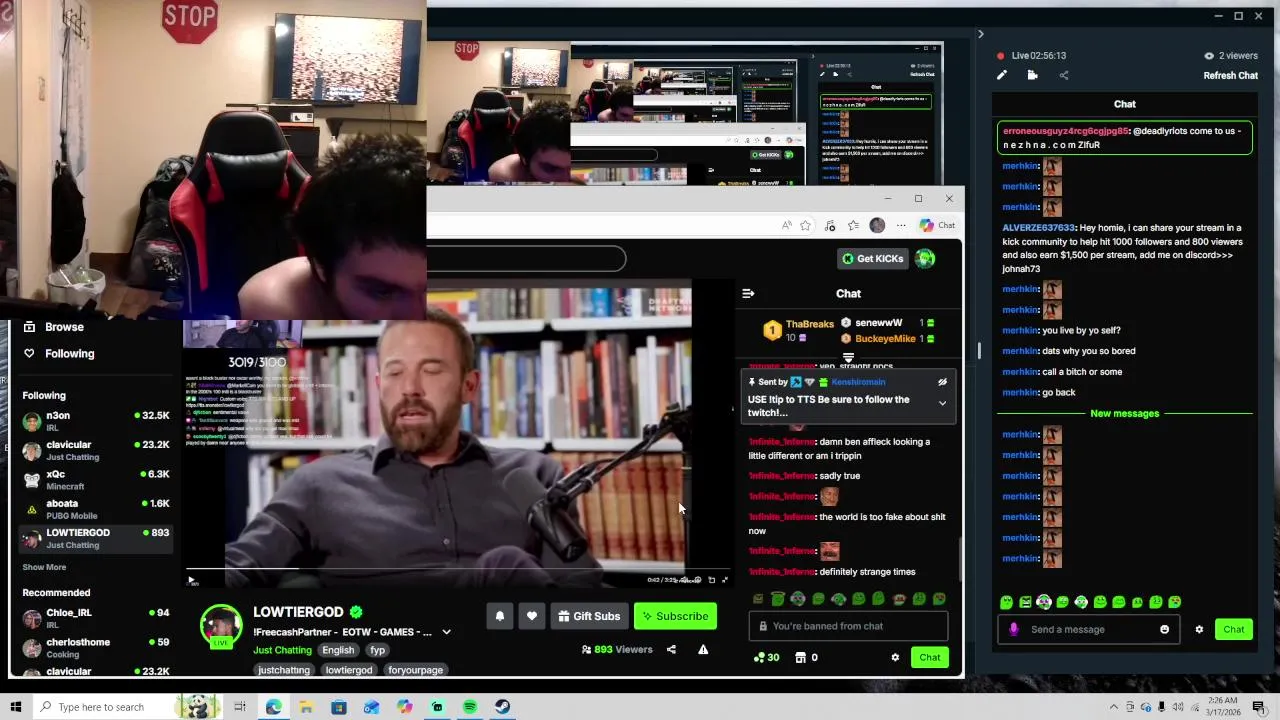This screenshot has width=1280, height=720.
Task: Click Show More under Following list
Action: (44, 567)
